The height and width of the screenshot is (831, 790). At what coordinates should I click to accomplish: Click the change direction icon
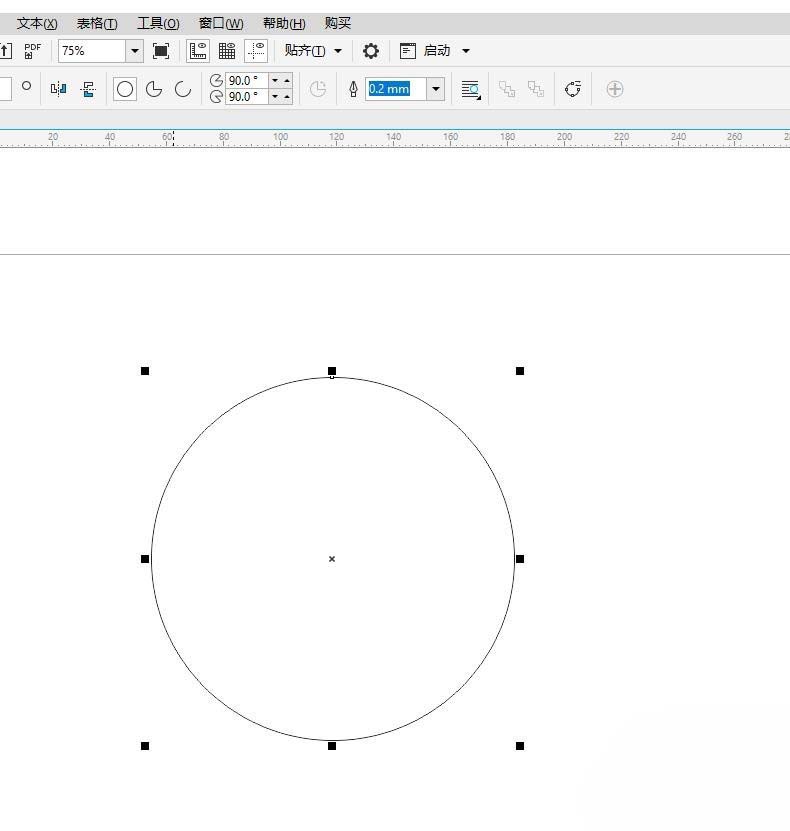[318, 89]
